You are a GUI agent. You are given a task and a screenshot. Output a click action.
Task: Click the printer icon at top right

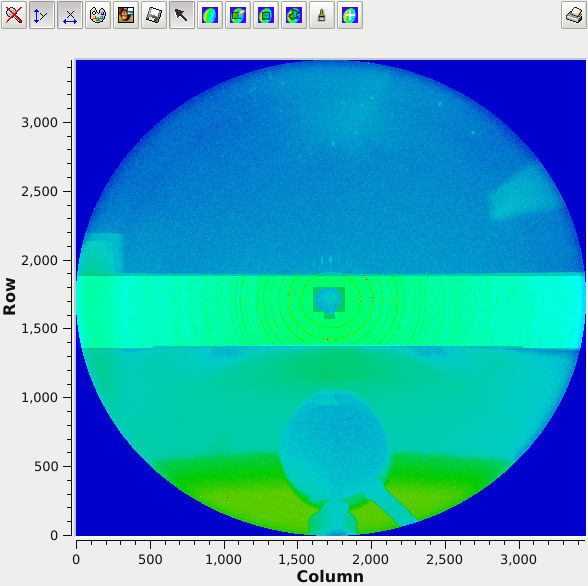574,15
